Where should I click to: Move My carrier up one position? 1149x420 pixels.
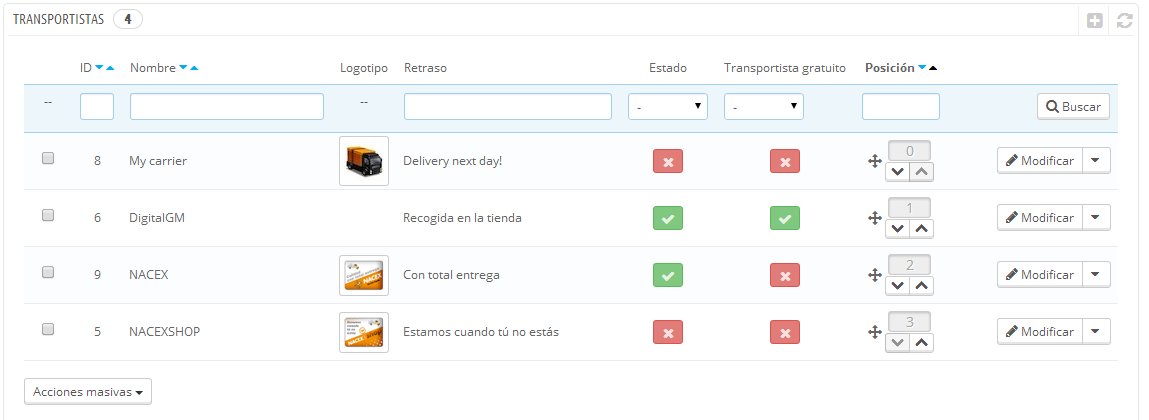[x=921, y=172]
